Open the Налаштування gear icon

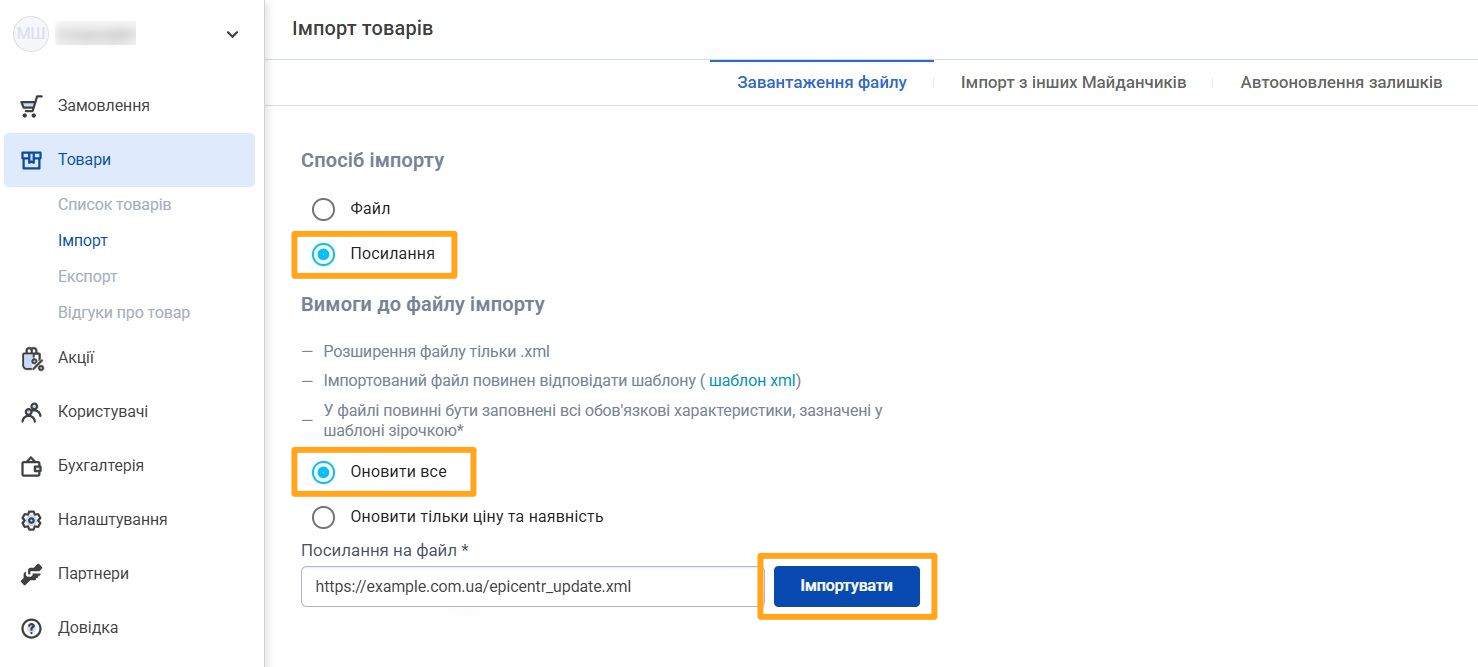(x=31, y=519)
